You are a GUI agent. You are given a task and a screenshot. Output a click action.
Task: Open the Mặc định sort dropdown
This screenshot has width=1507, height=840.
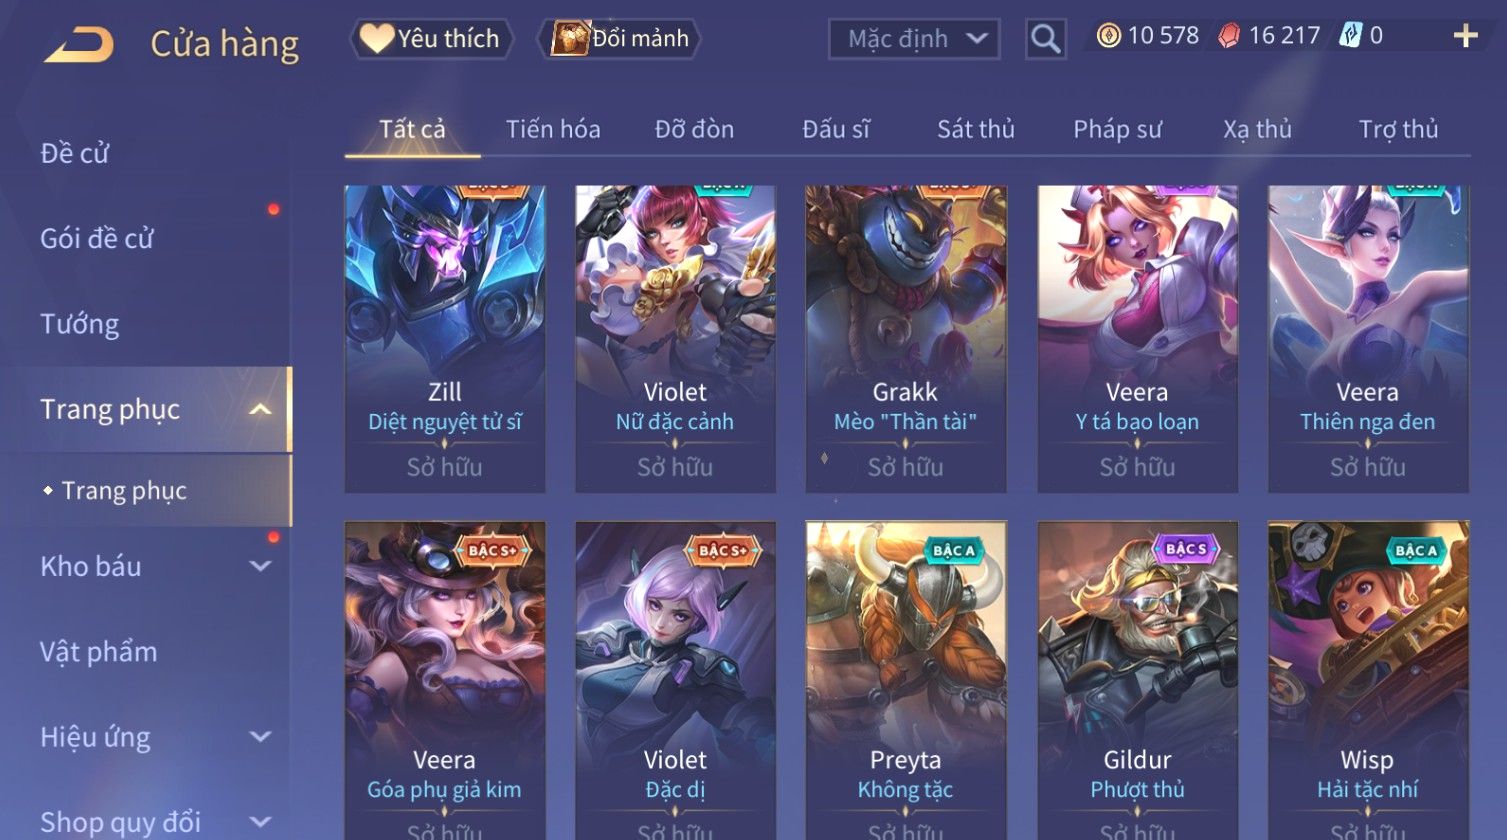tap(914, 39)
